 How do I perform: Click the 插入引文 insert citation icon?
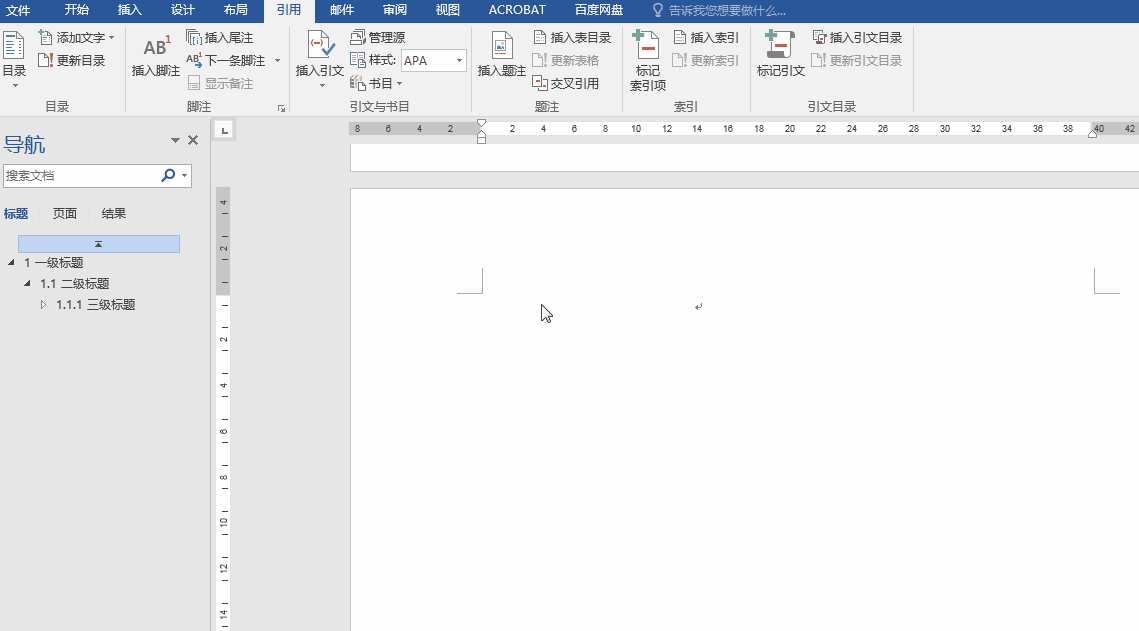[x=320, y=45]
